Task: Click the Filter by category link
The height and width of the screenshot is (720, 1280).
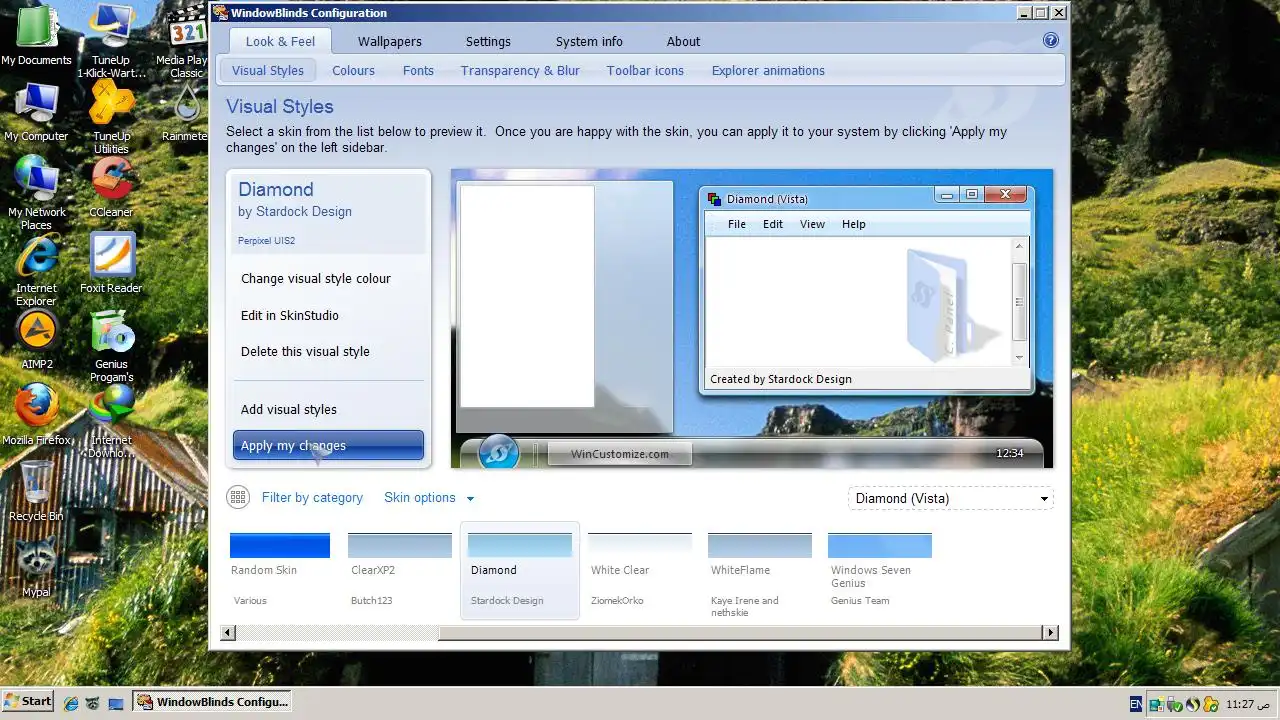Action: tap(312, 497)
